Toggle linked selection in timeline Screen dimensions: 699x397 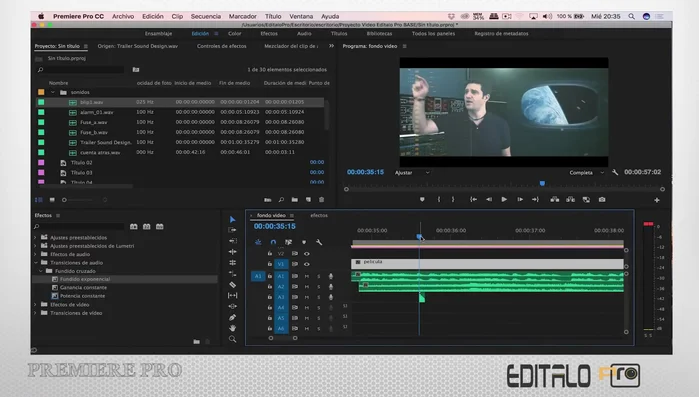coord(288,242)
